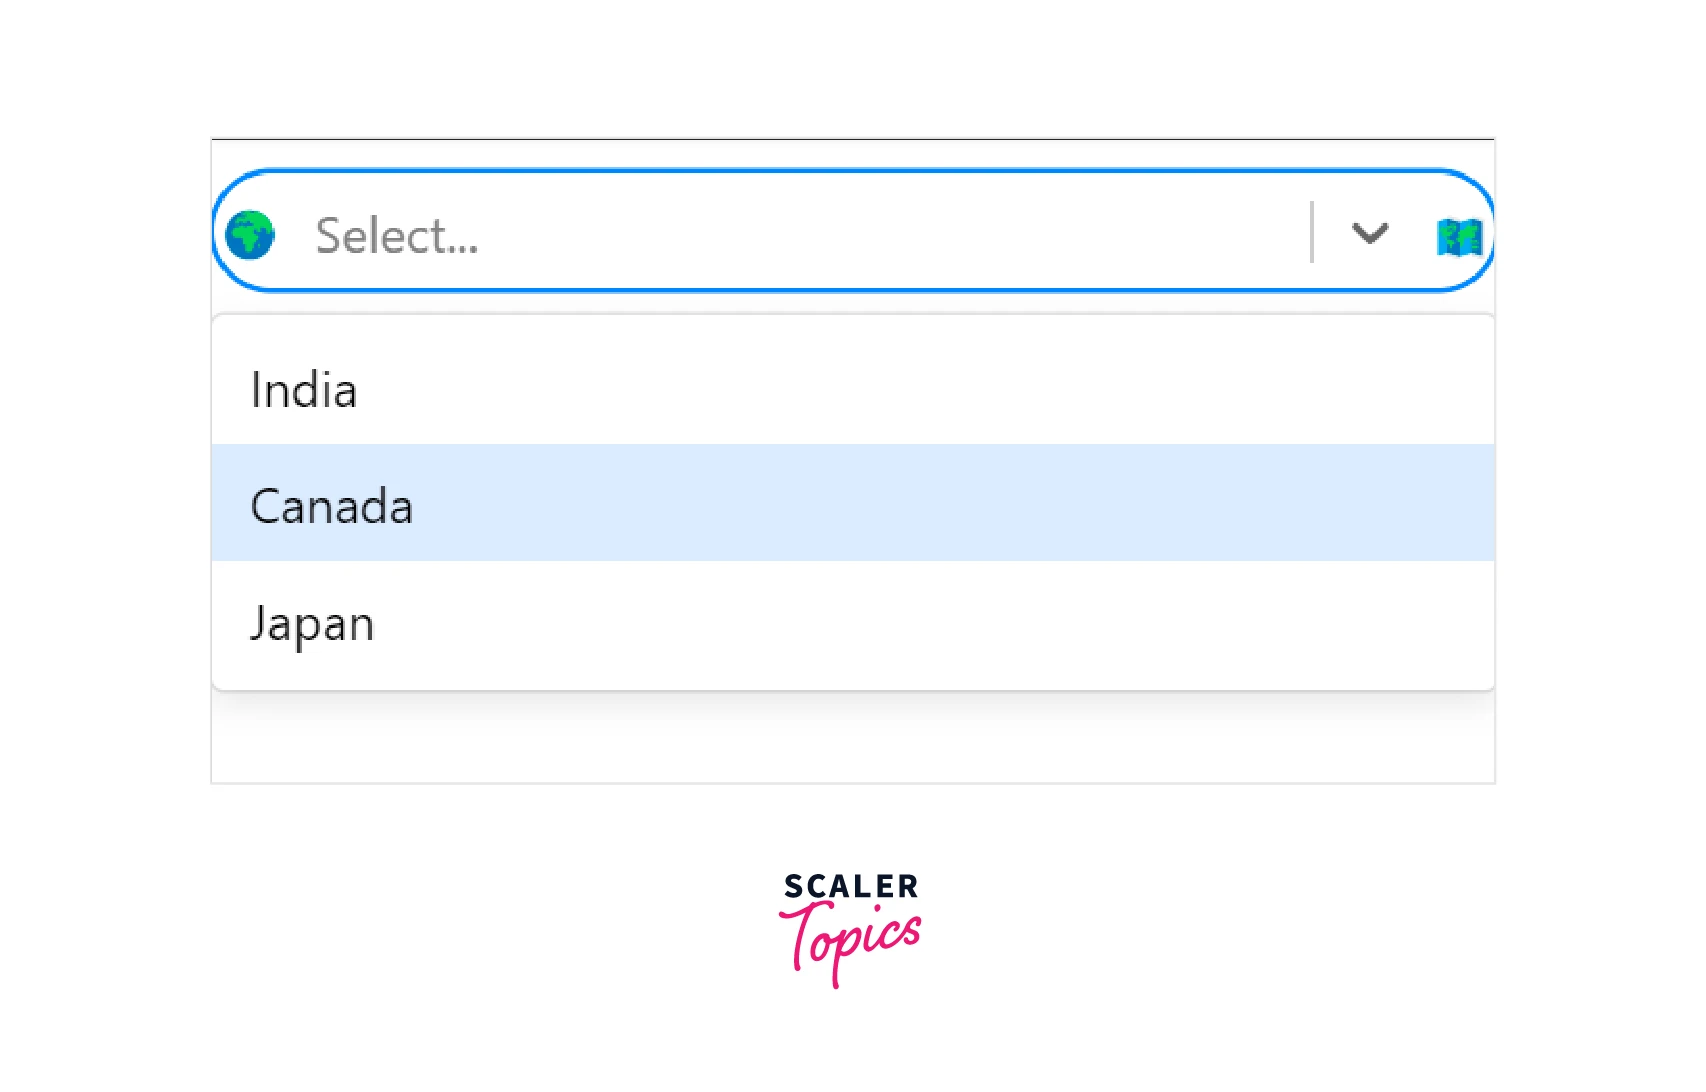This screenshot has height=1092, width=1706.
Task: Click the world map icon at right
Action: [x=1459, y=237]
